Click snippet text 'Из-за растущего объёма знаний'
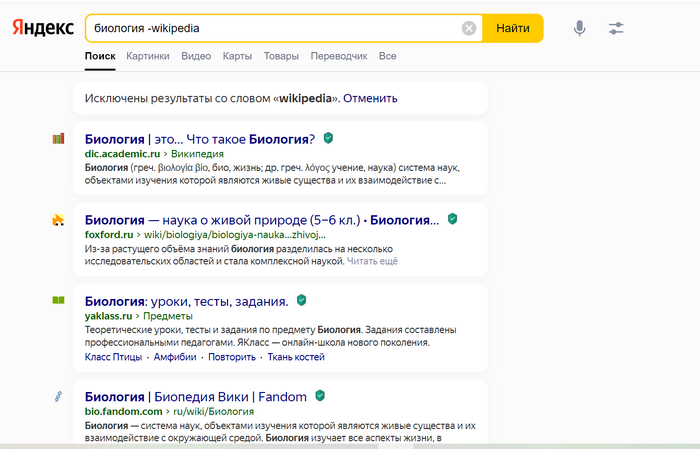 coord(157,249)
